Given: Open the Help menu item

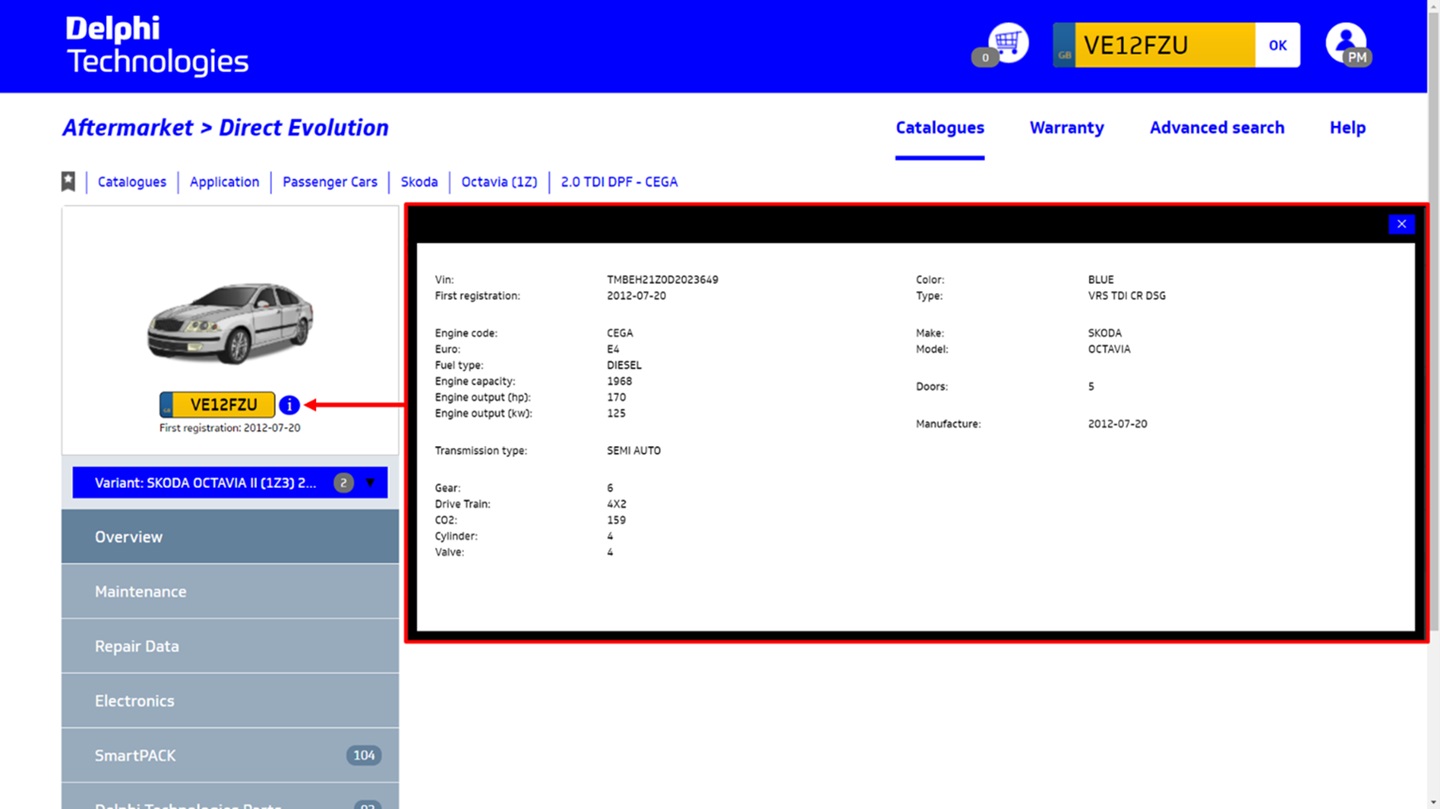Looking at the screenshot, I should click(1347, 128).
